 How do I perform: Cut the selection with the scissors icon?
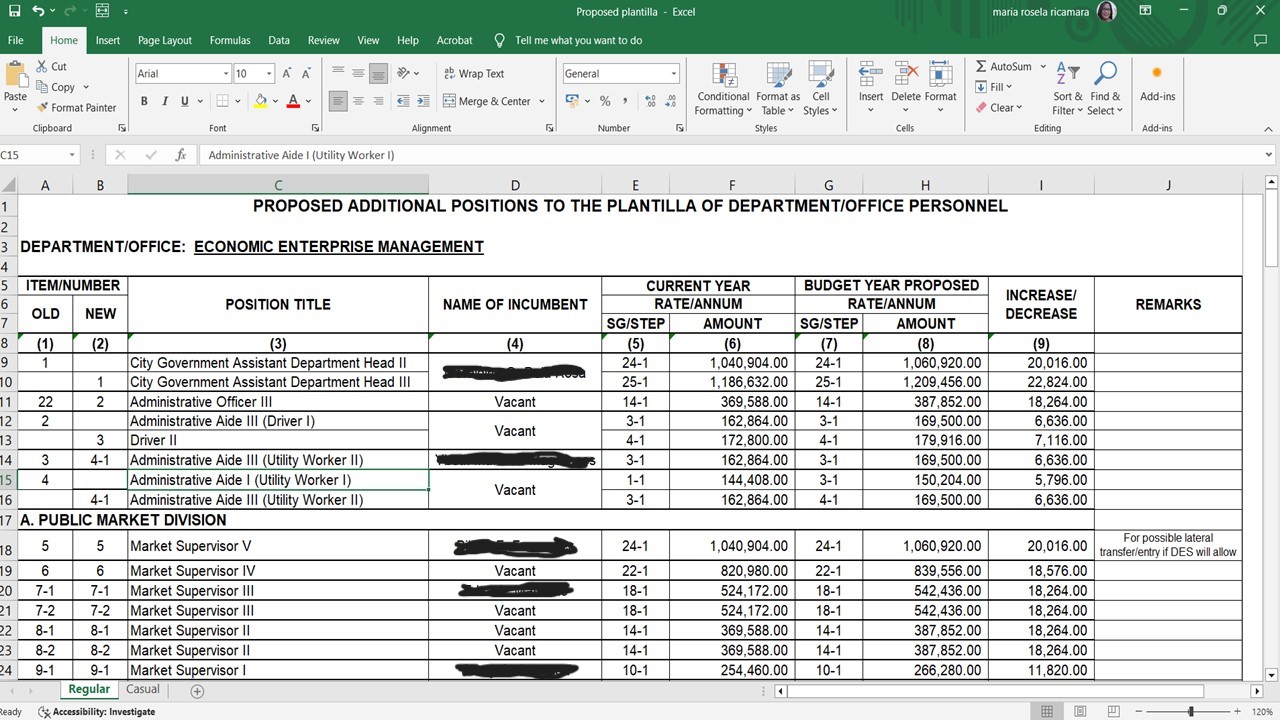click(x=52, y=66)
